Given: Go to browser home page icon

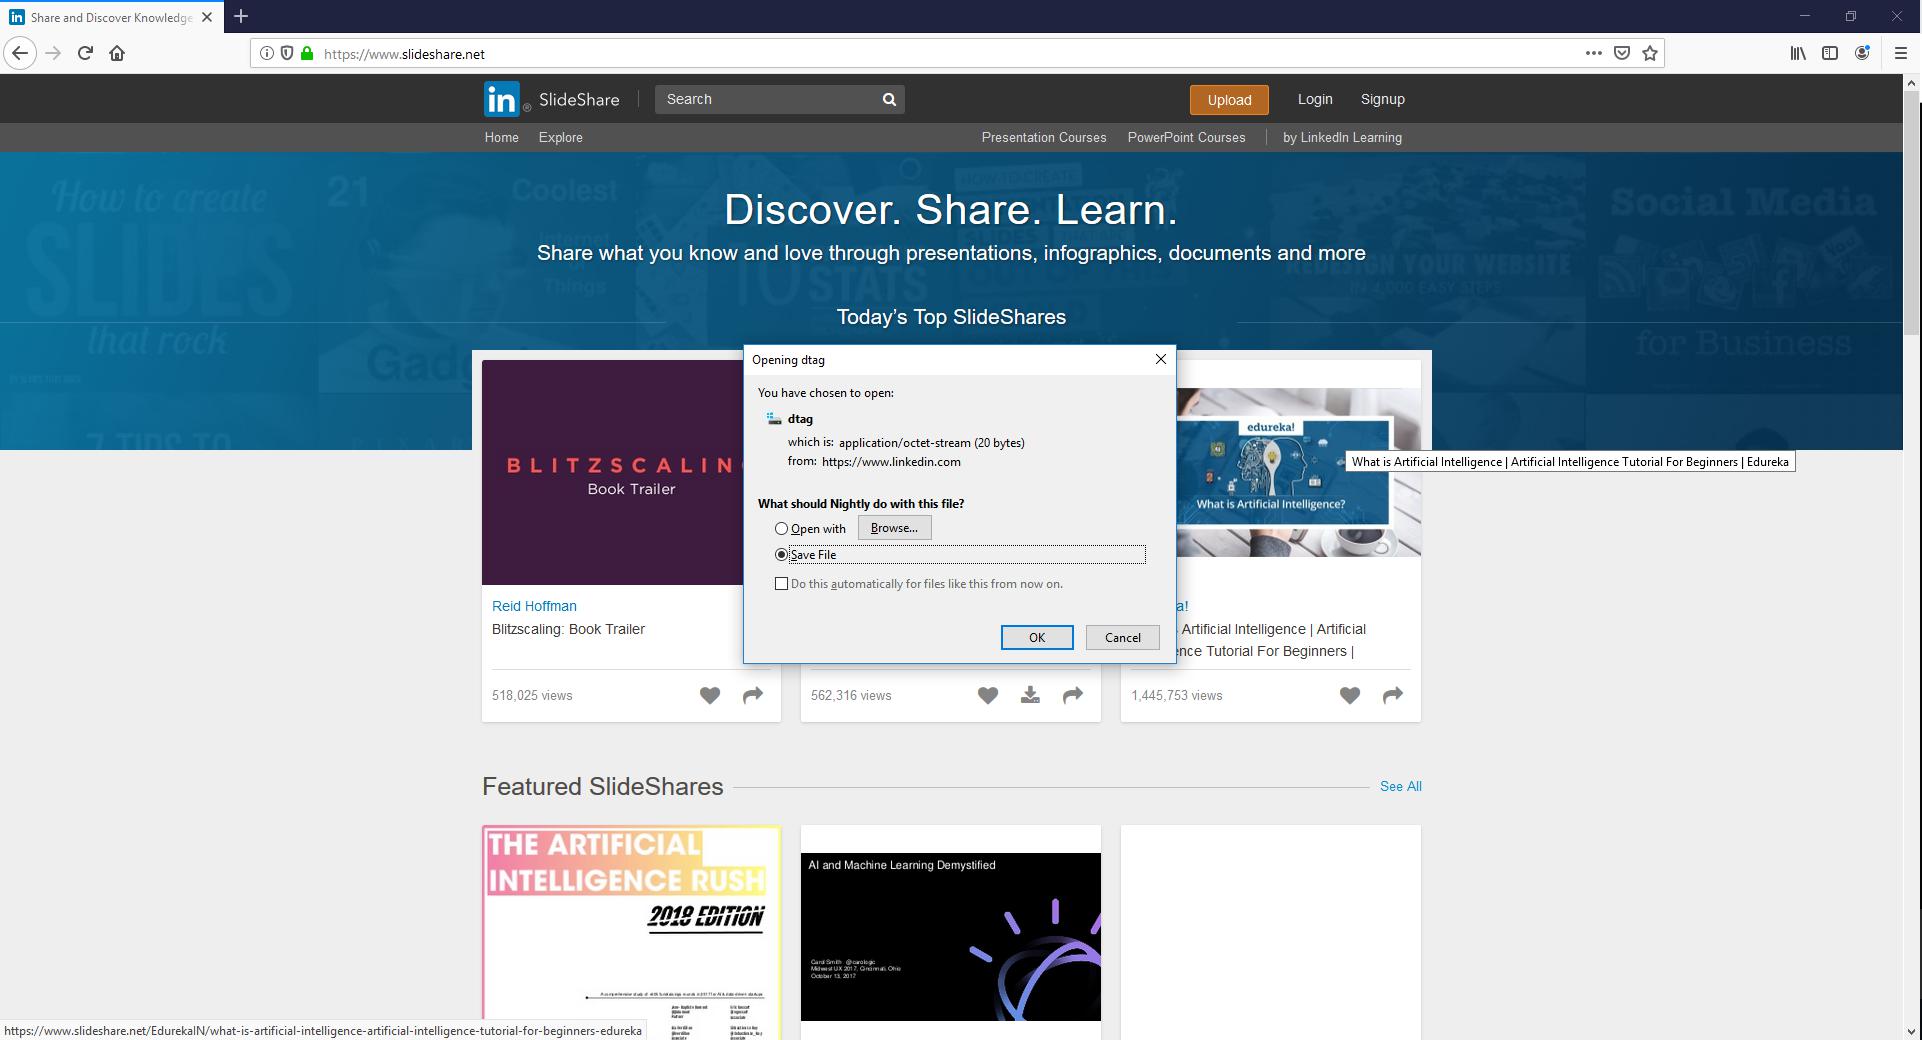Looking at the screenshot, I should coord(117,53).
